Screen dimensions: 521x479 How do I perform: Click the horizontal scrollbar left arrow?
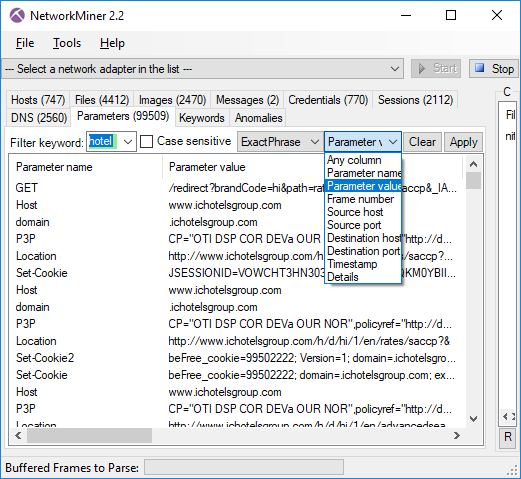[18, 435]
